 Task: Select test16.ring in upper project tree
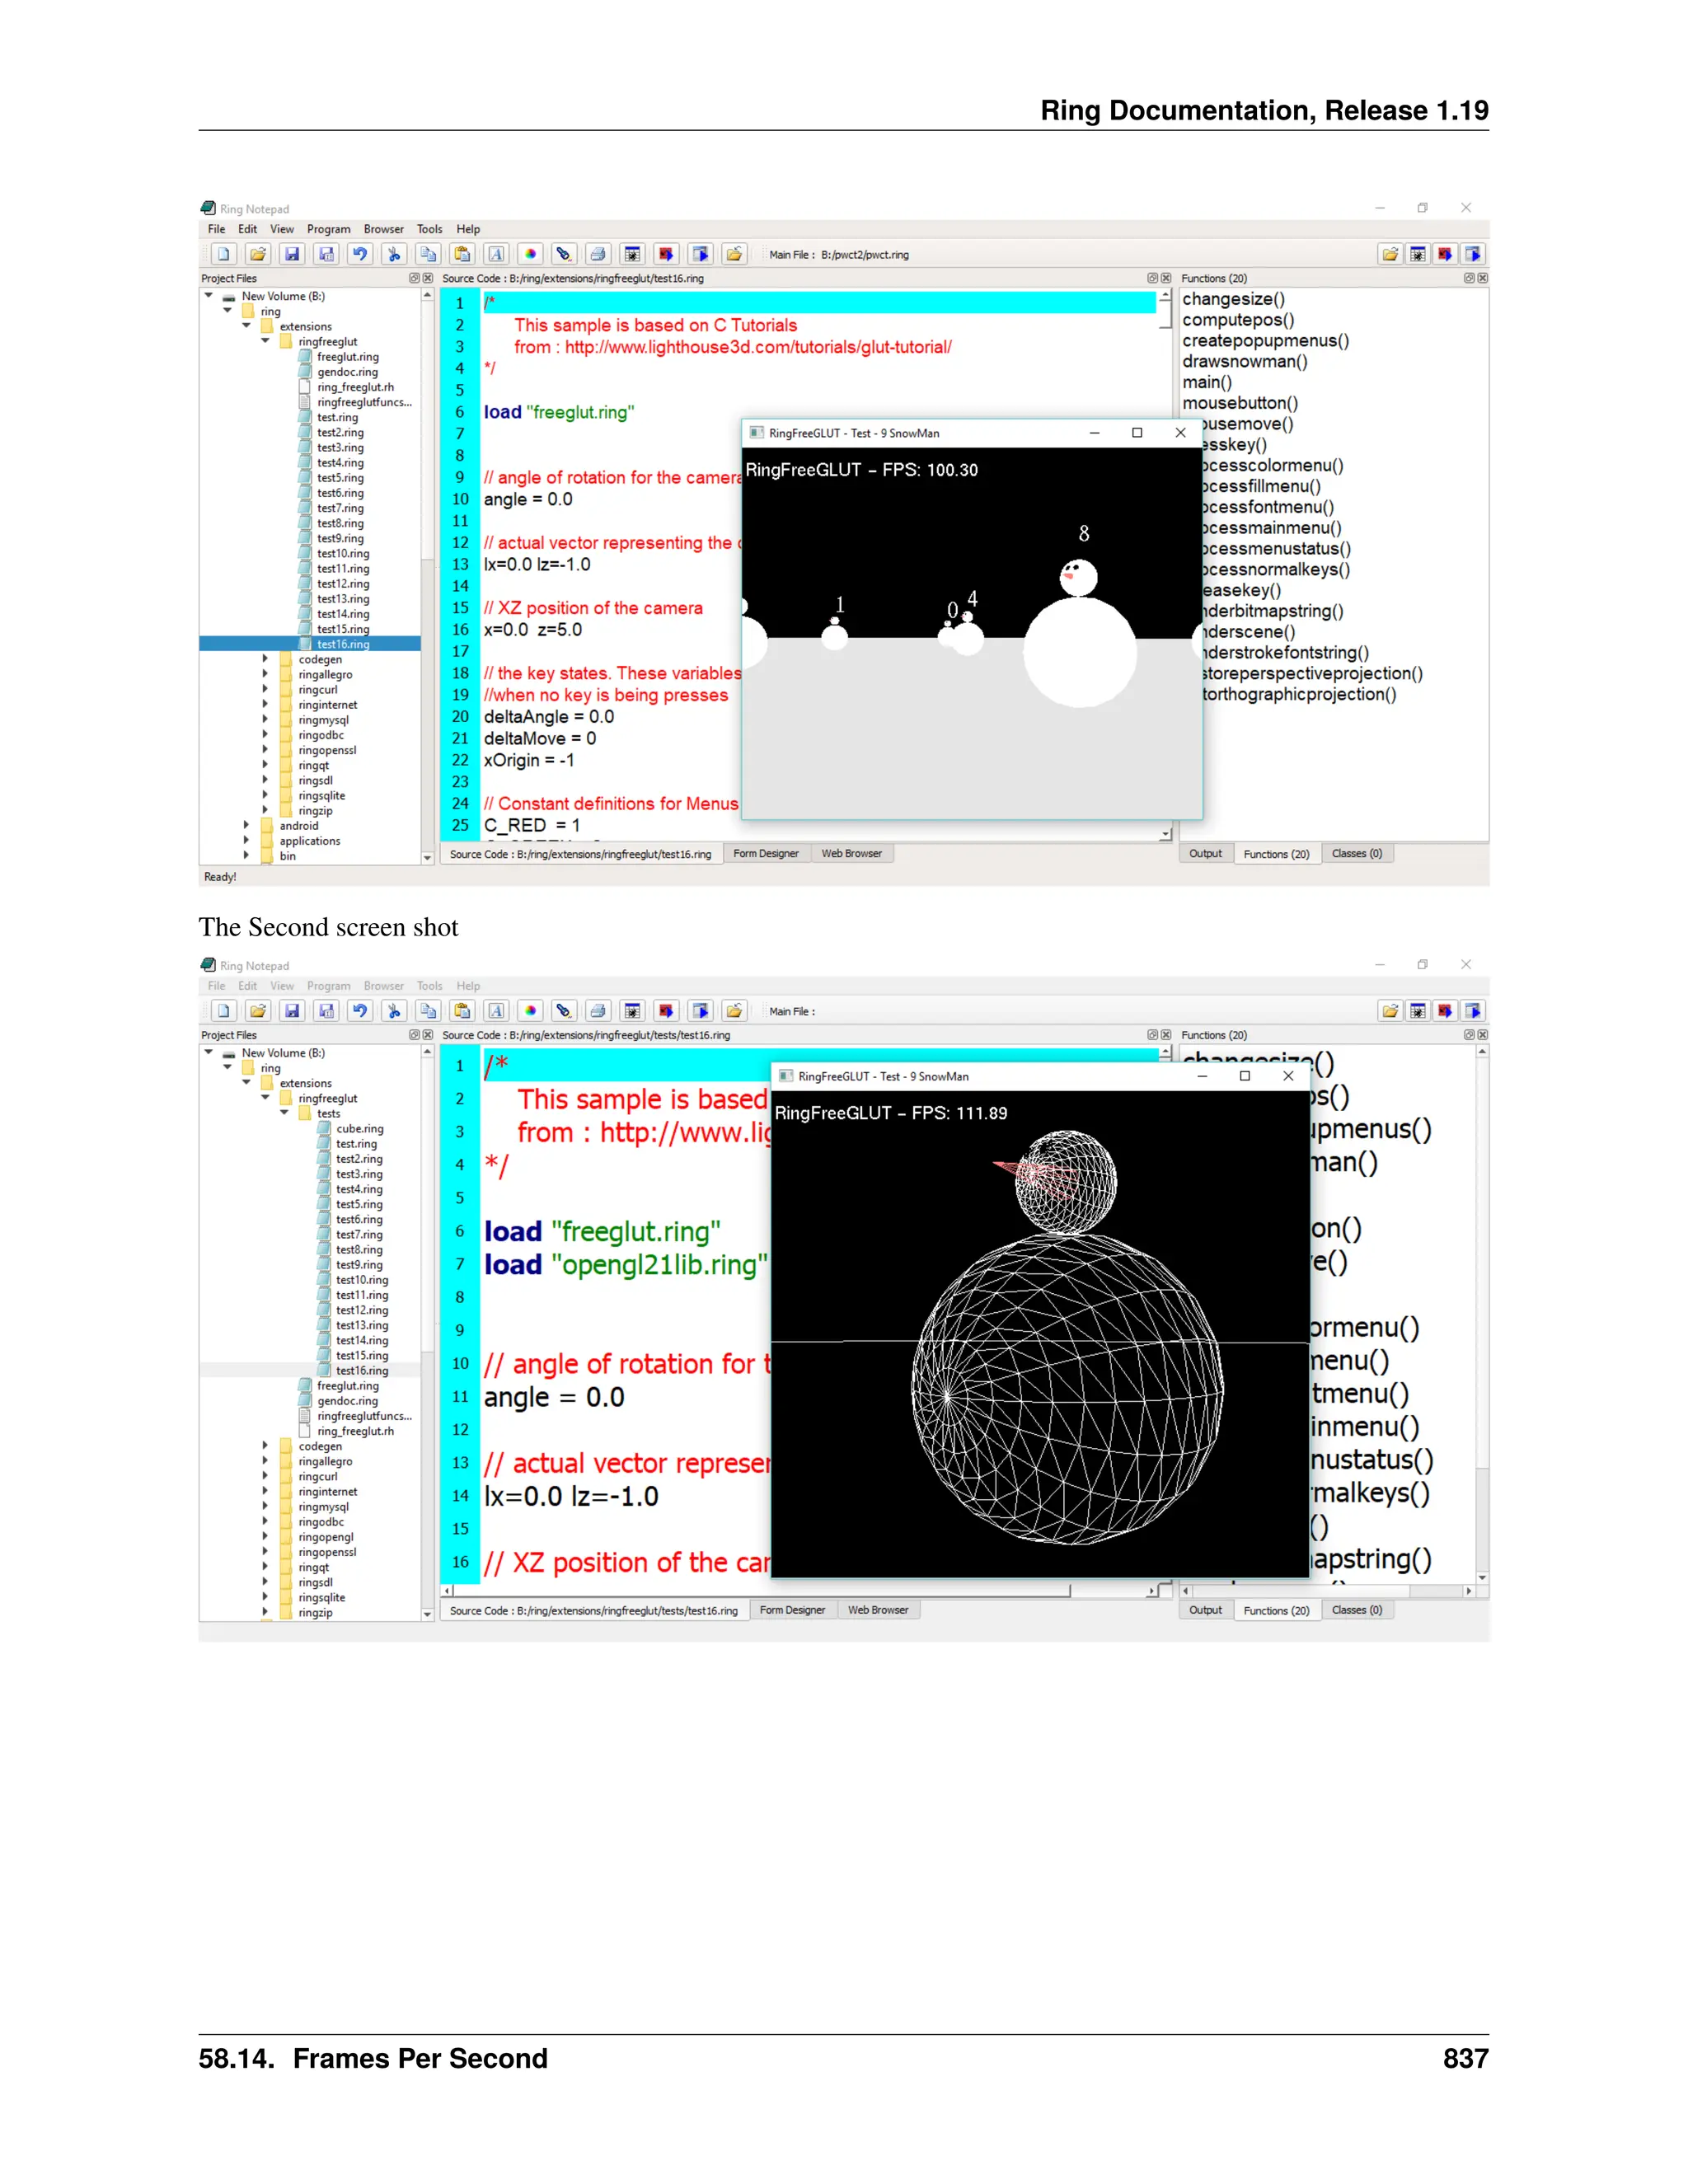click(343, 644)
